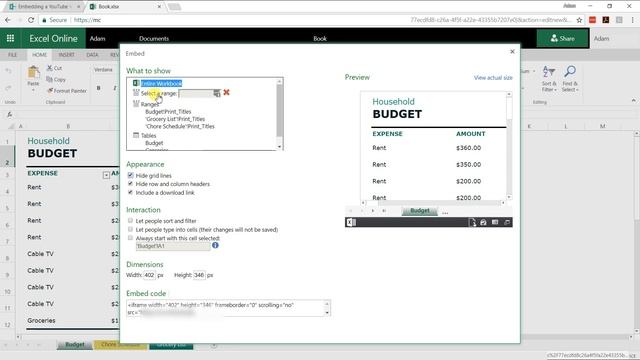Click browser back arrow
The image size is (640, 360).
click(x=8, y=20)
